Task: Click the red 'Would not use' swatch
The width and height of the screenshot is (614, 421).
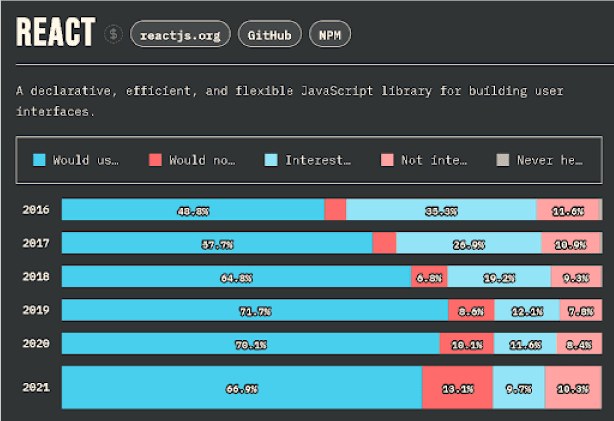Action: point(155,160)
